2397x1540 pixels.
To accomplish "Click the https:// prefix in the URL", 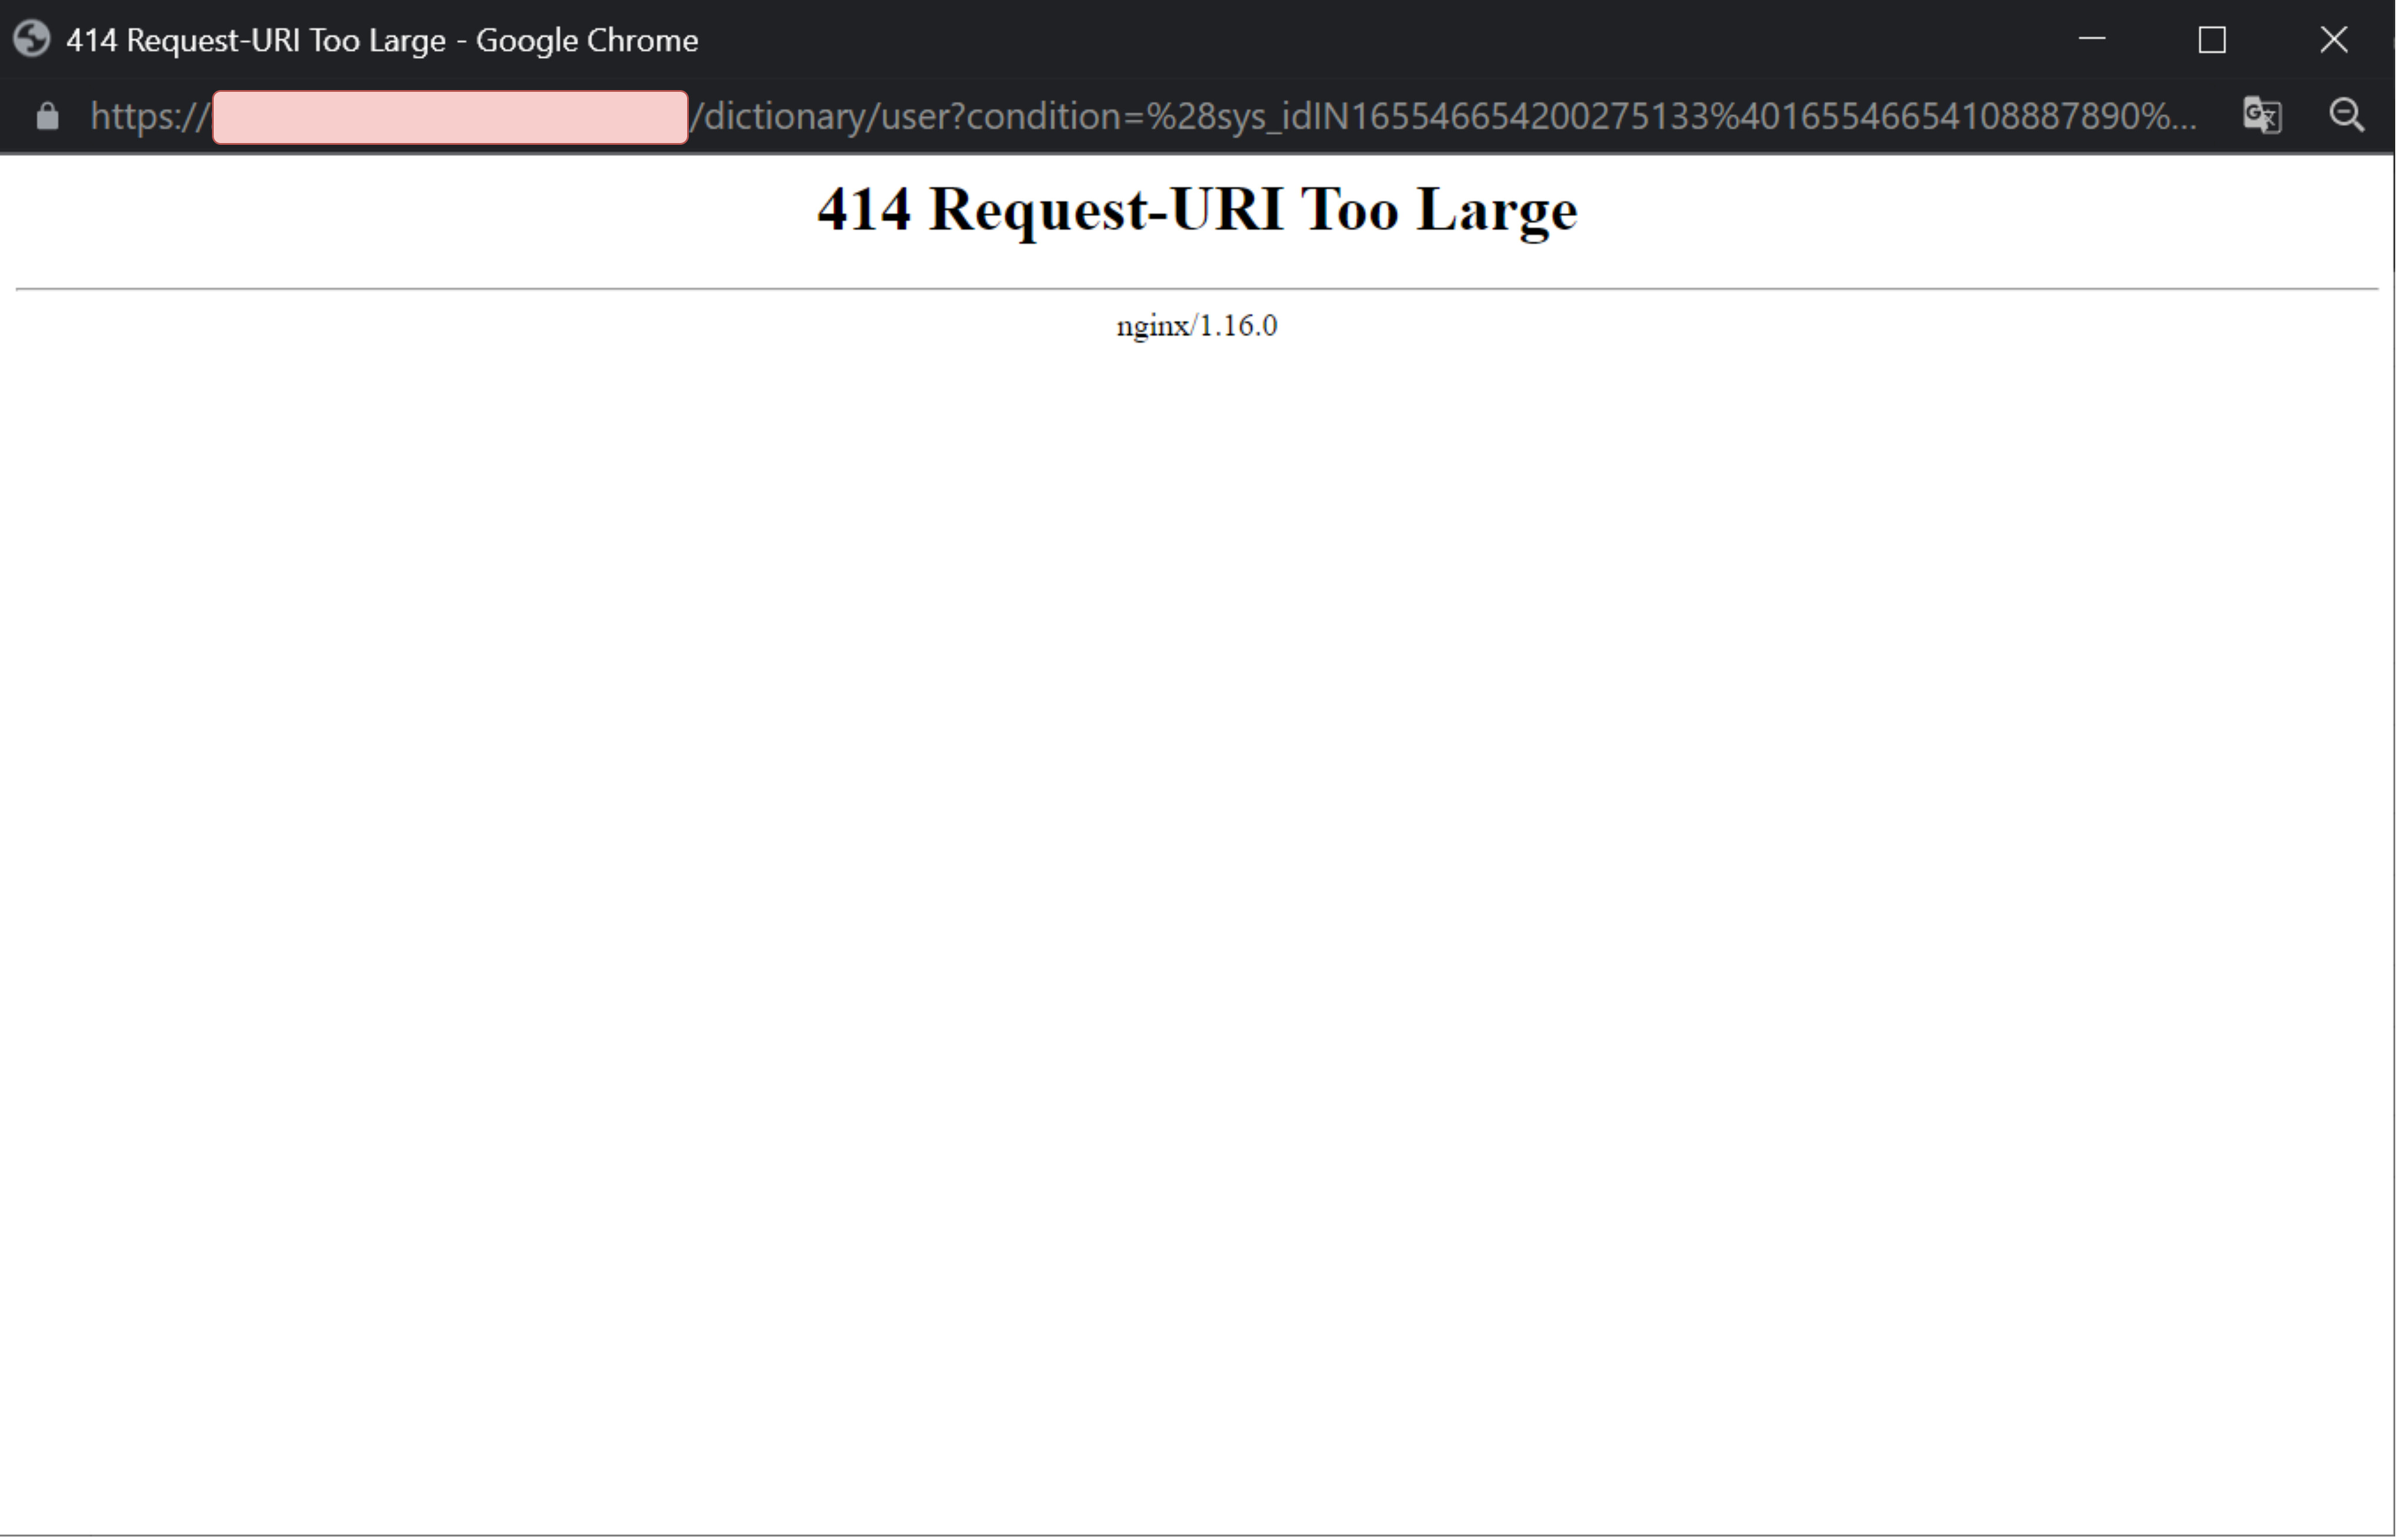I will coord(148,117).
